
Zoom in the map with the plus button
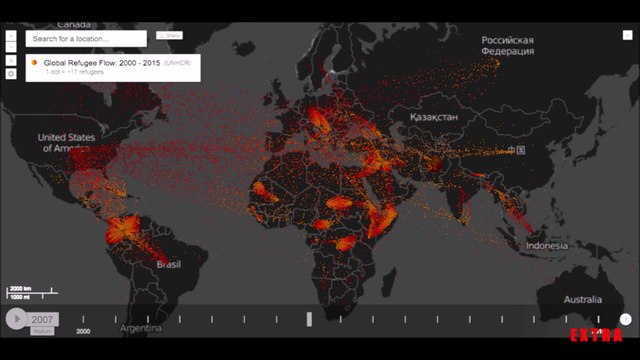11,36
